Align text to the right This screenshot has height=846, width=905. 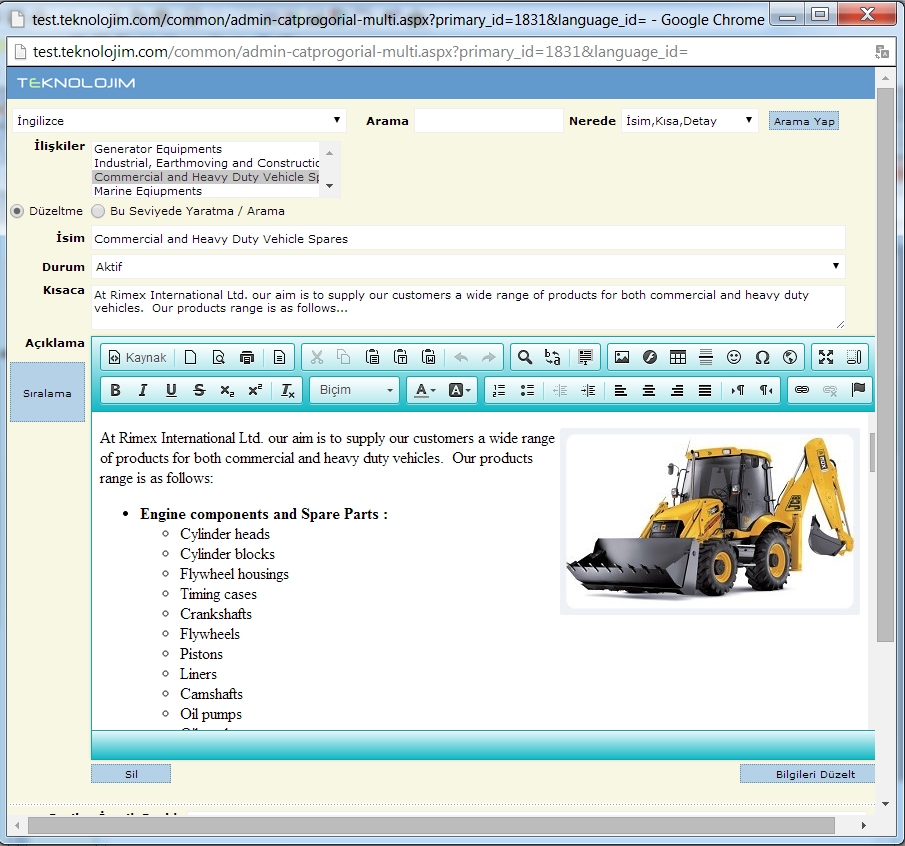click(677, 390)
